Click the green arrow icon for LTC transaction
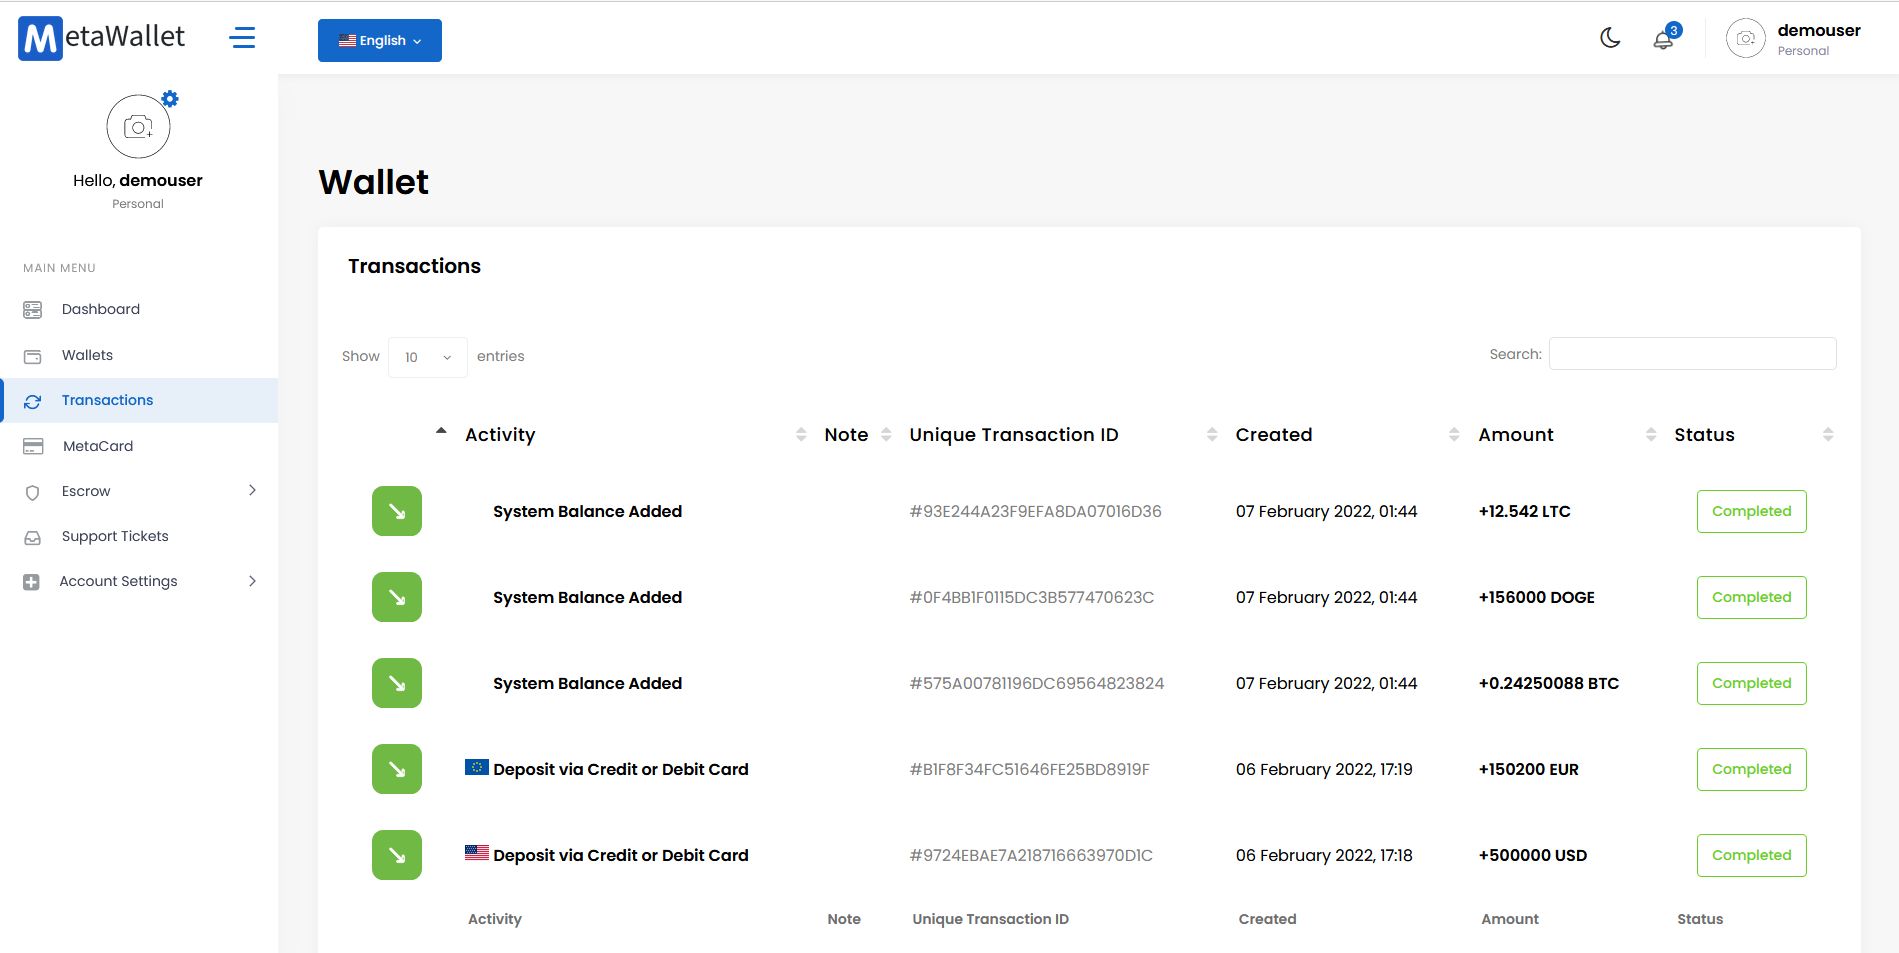The image size is (1899, 953). point(397,511)
